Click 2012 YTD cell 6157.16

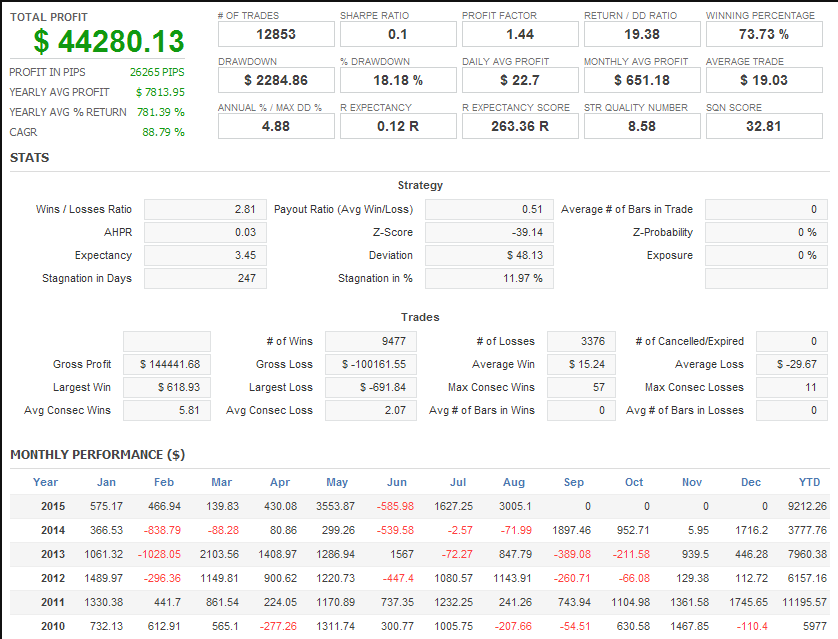point(807,578)
